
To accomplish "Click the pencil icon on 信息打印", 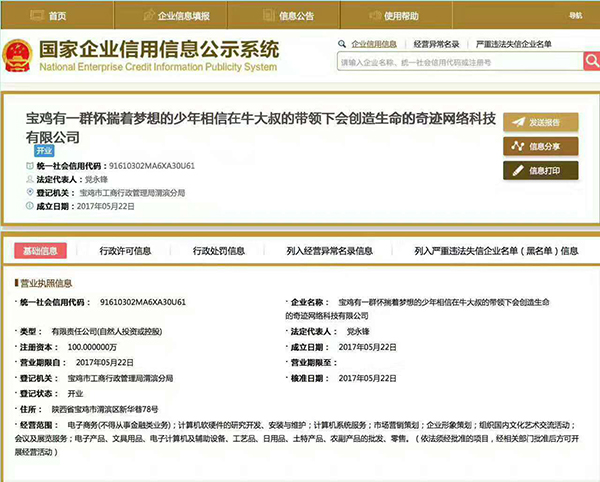I will [x=518, y=170].
